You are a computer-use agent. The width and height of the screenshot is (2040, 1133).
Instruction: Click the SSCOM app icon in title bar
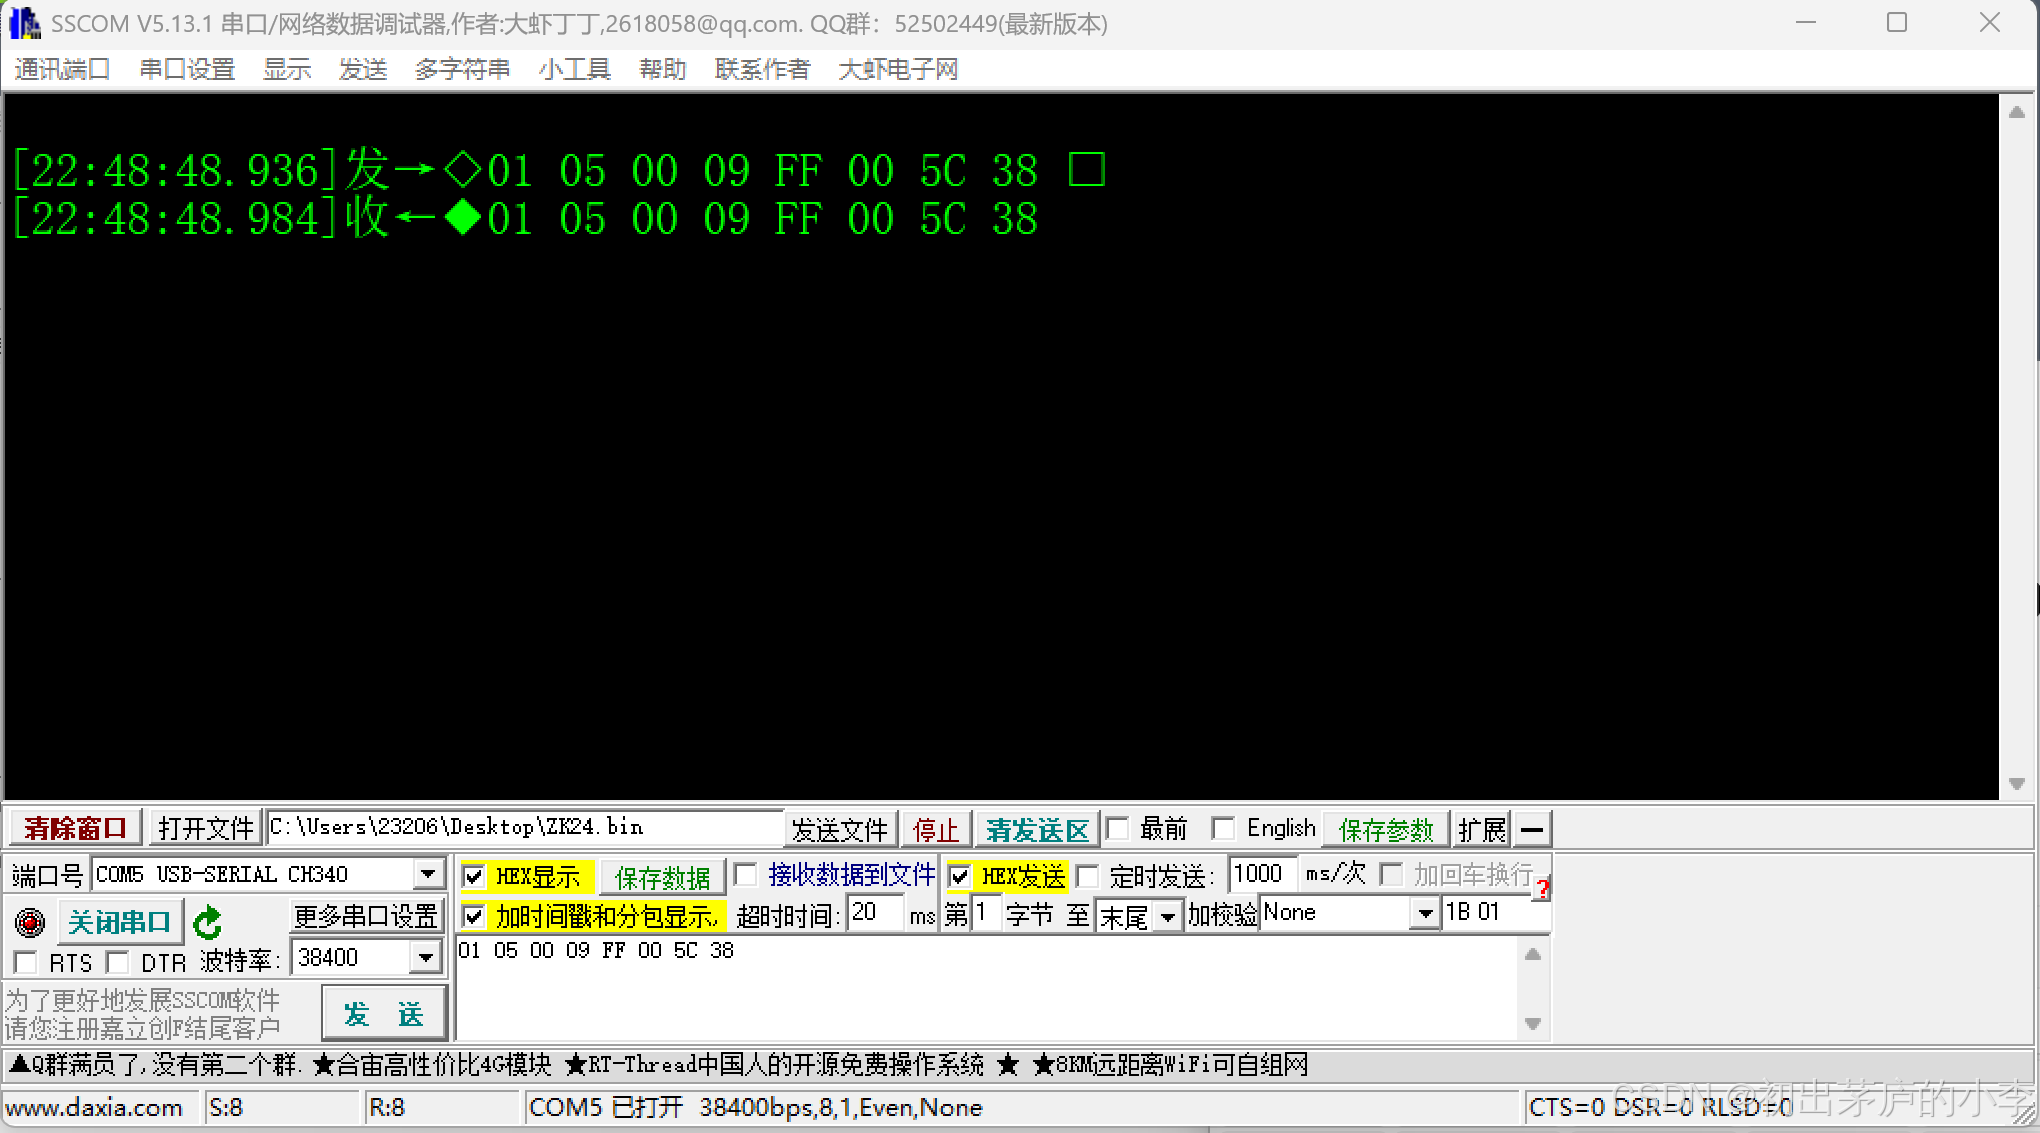pyautogui.click(x=24, y=23)
